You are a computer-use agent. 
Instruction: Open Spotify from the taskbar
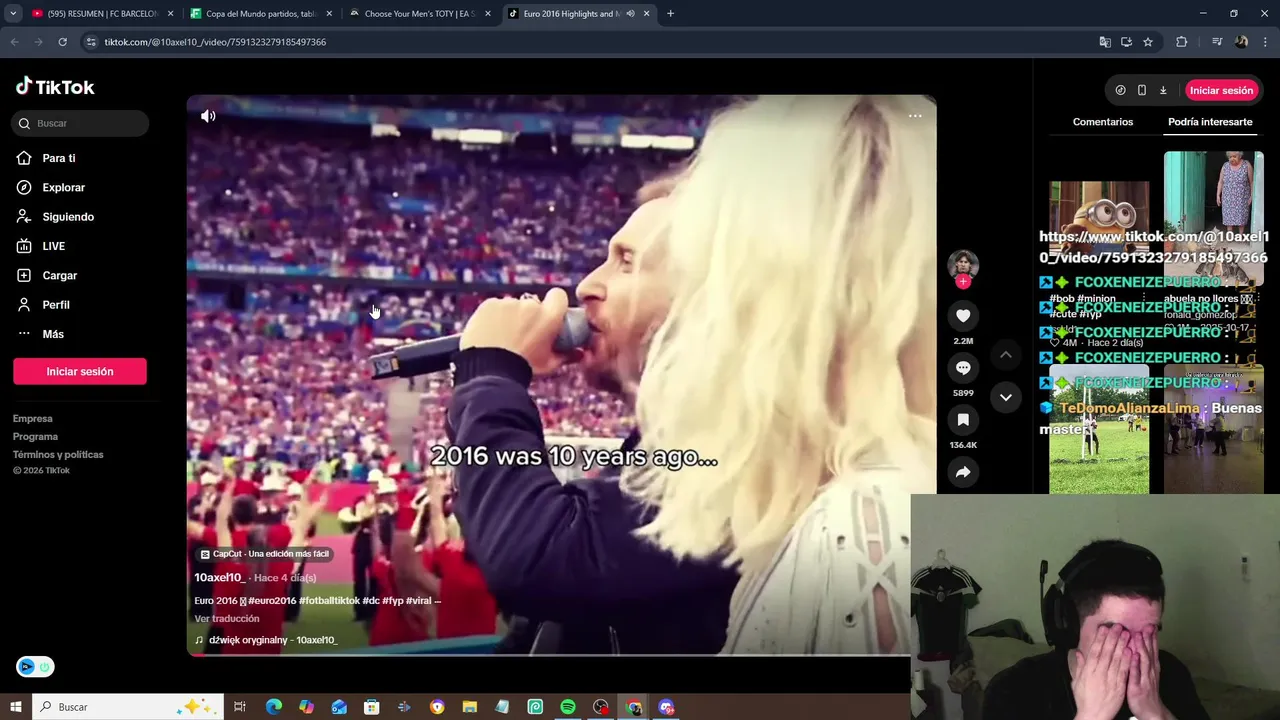point(568,707)
